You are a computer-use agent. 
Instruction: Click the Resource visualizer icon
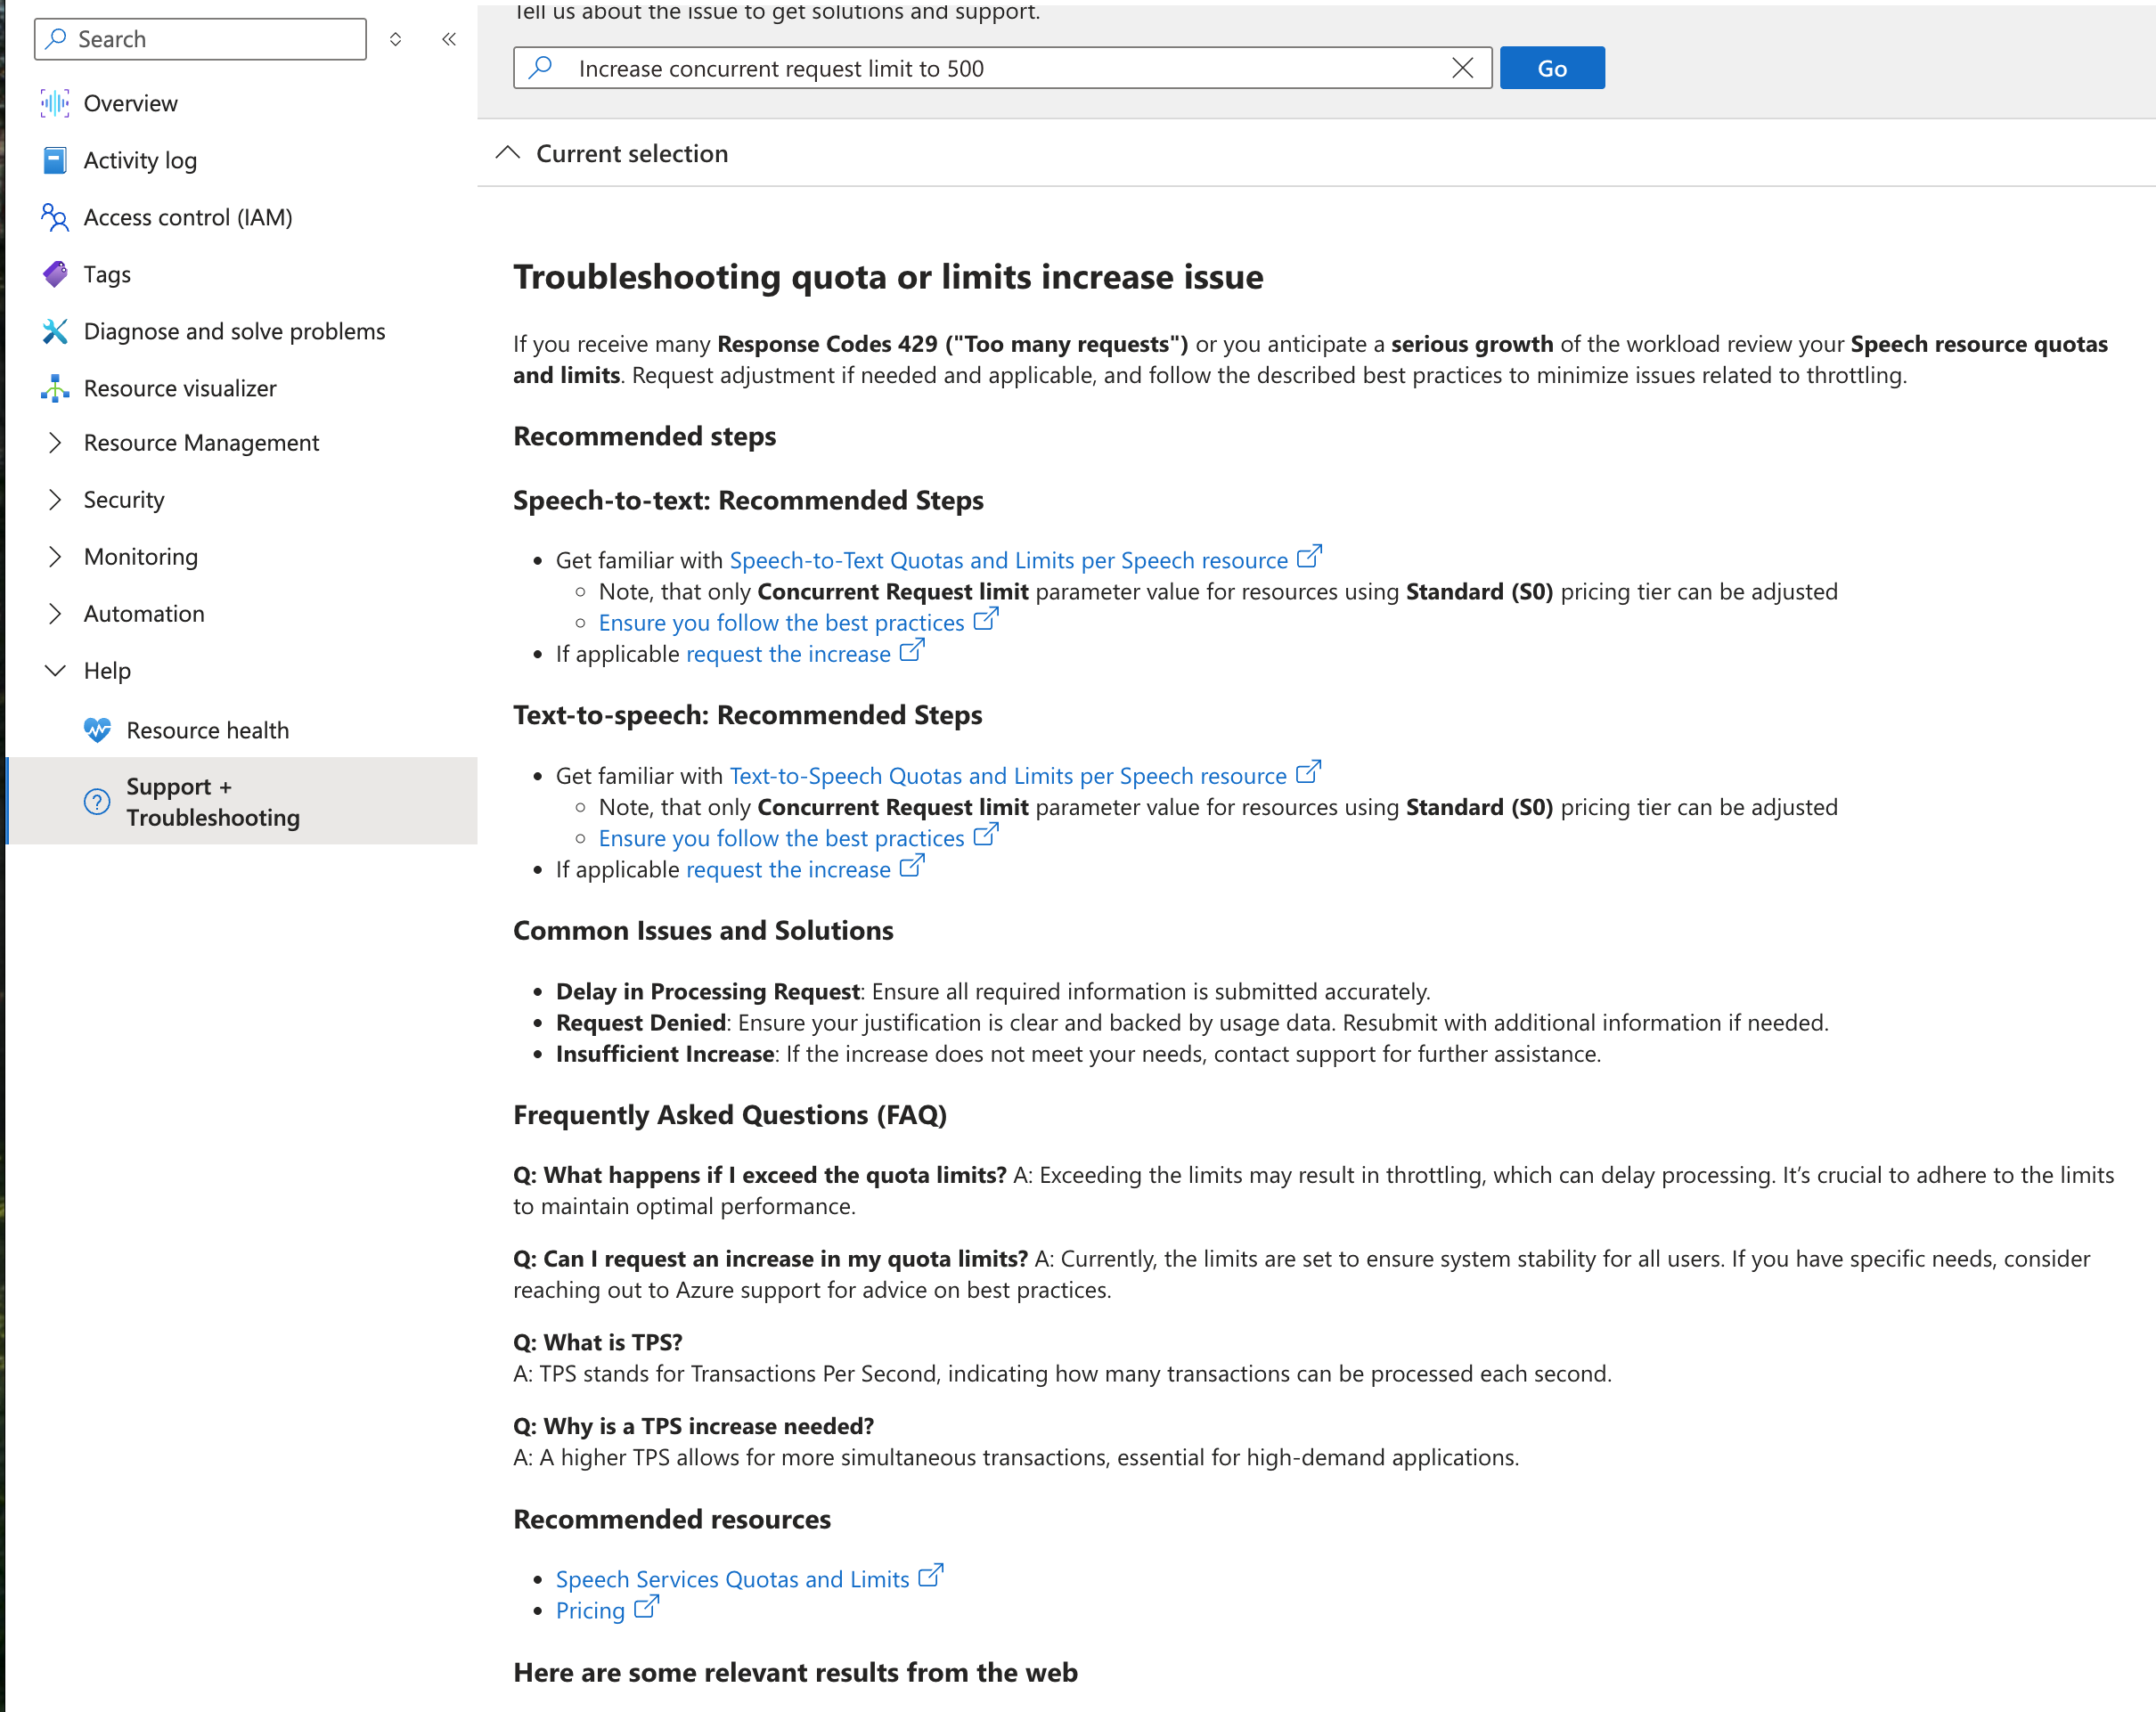point(55,388)
